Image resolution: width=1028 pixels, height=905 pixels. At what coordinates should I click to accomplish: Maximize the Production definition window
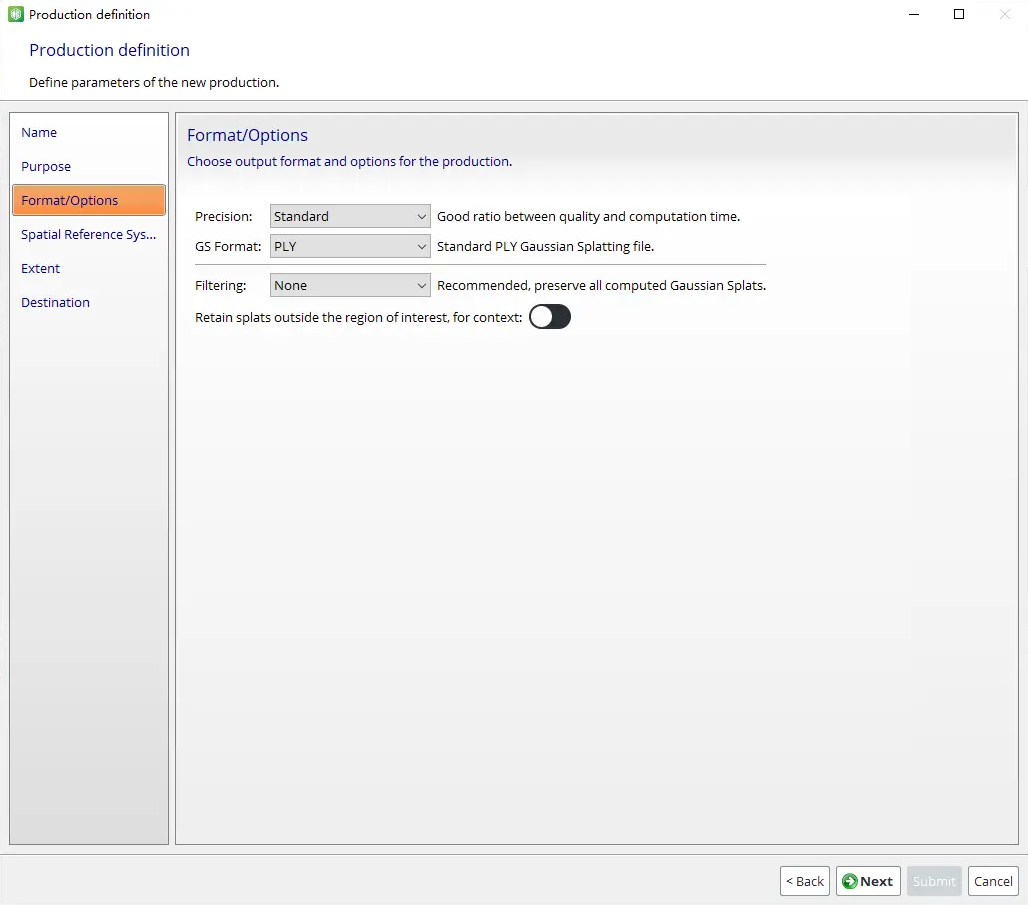point(959,14)
